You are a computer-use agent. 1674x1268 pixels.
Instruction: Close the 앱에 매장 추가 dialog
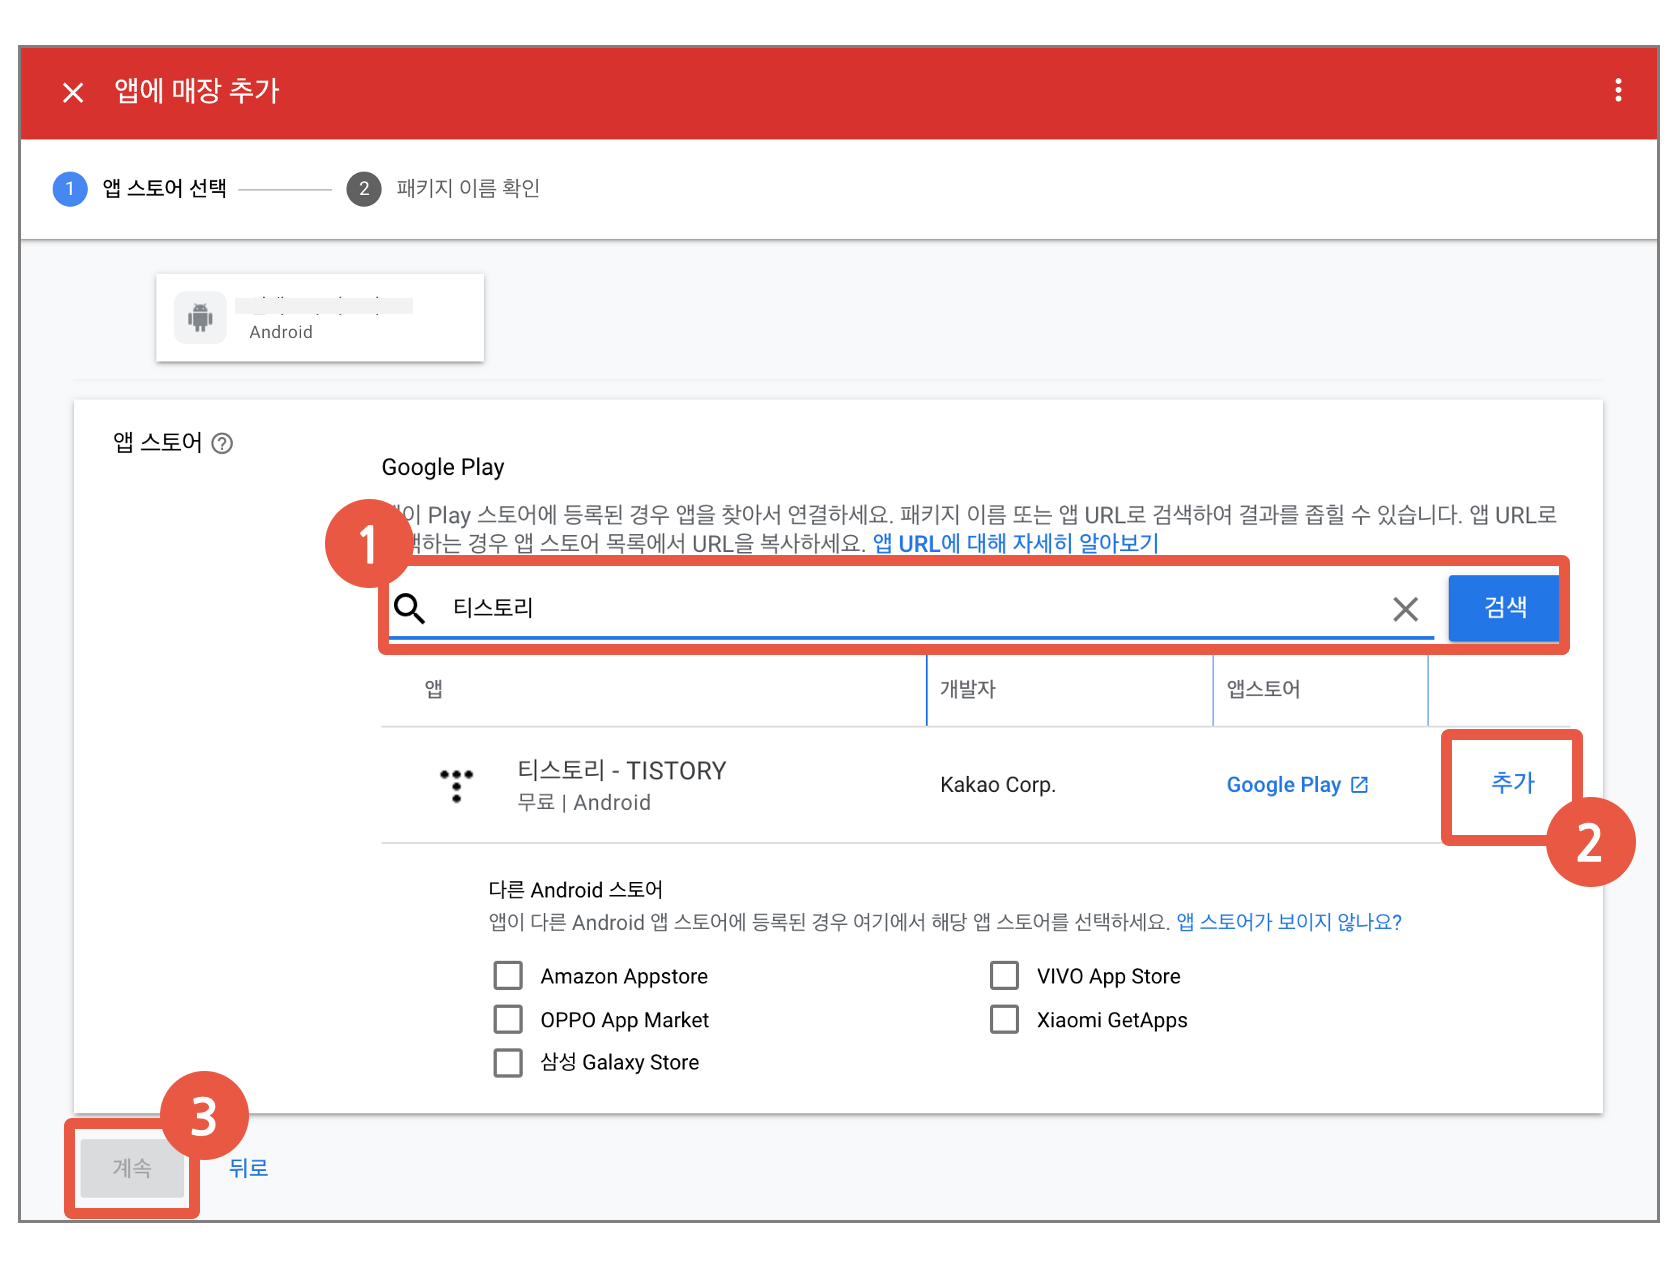point(73,92)
